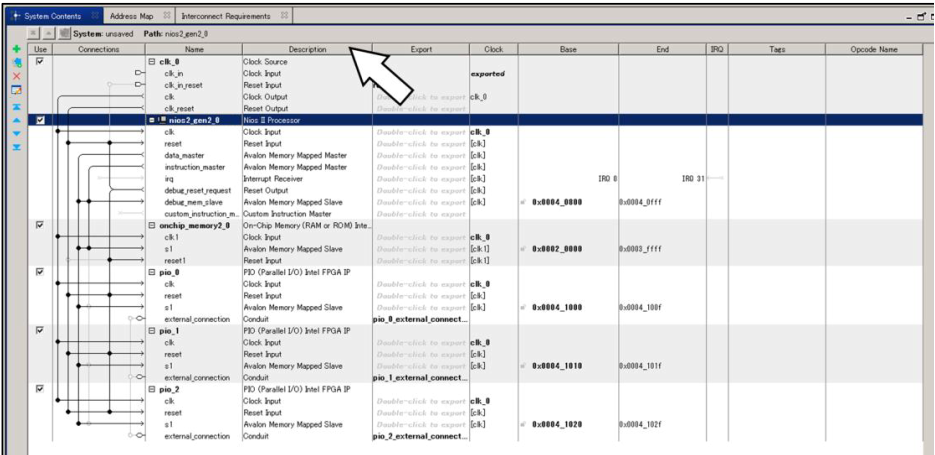Click the Description column header
The height and width of the screenshot is (455, 935).
[x=307, y=48]
